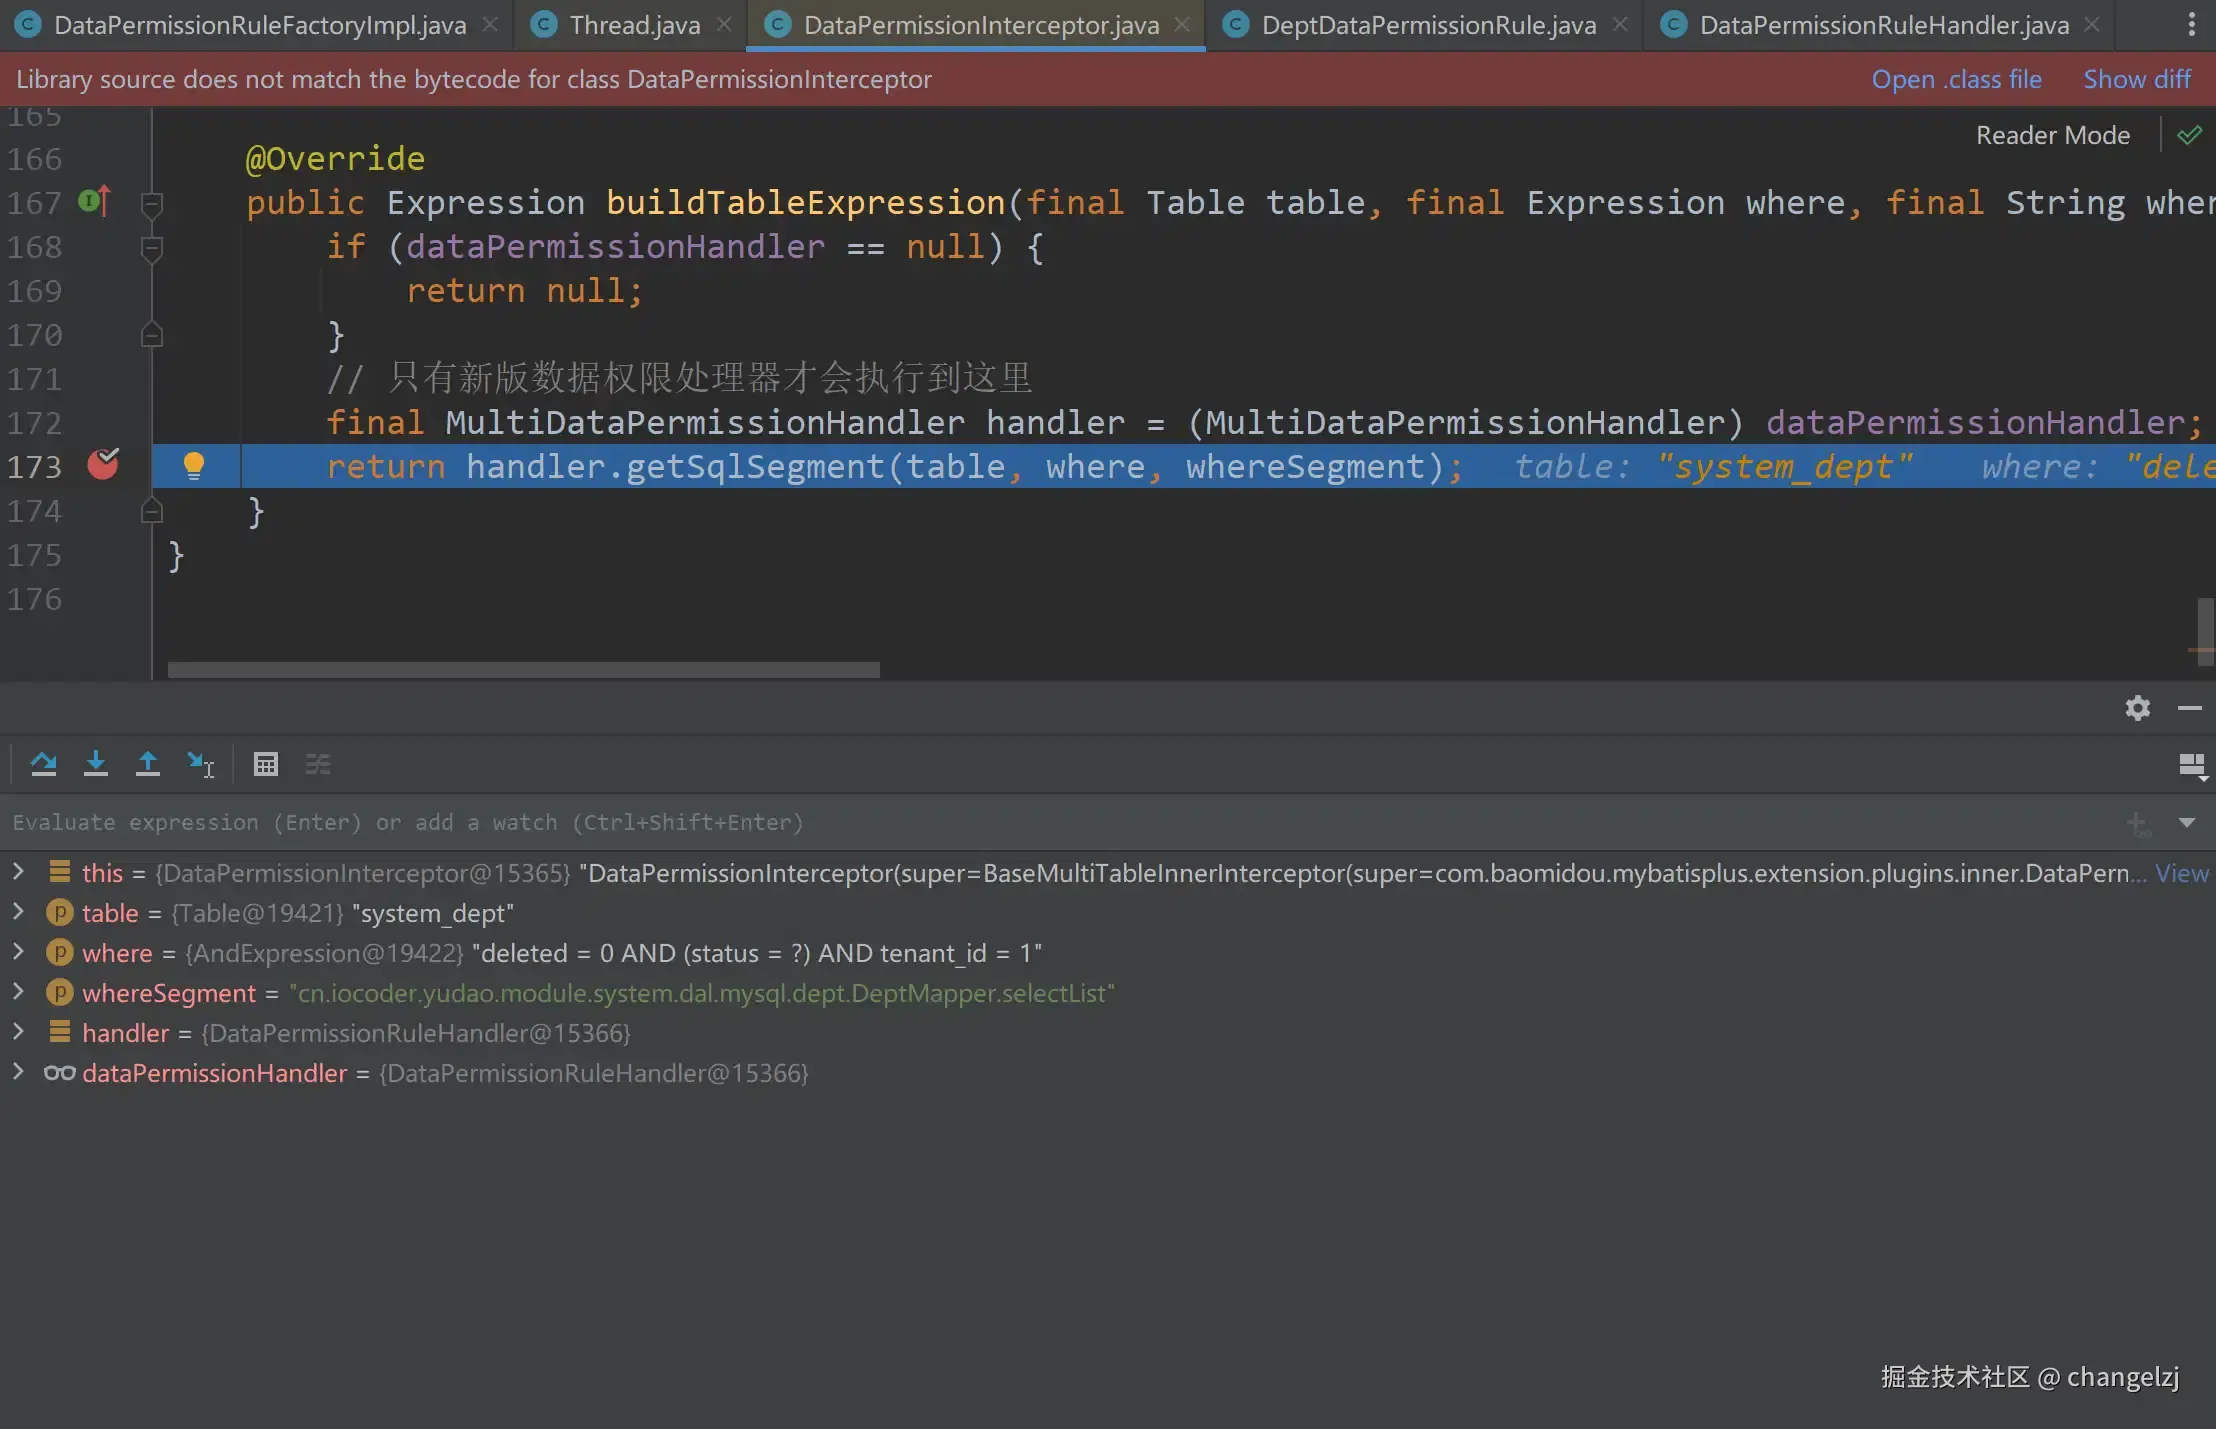Click the Step Over debugger icon
This screenshot has height=1429, width=2216.
43,764
